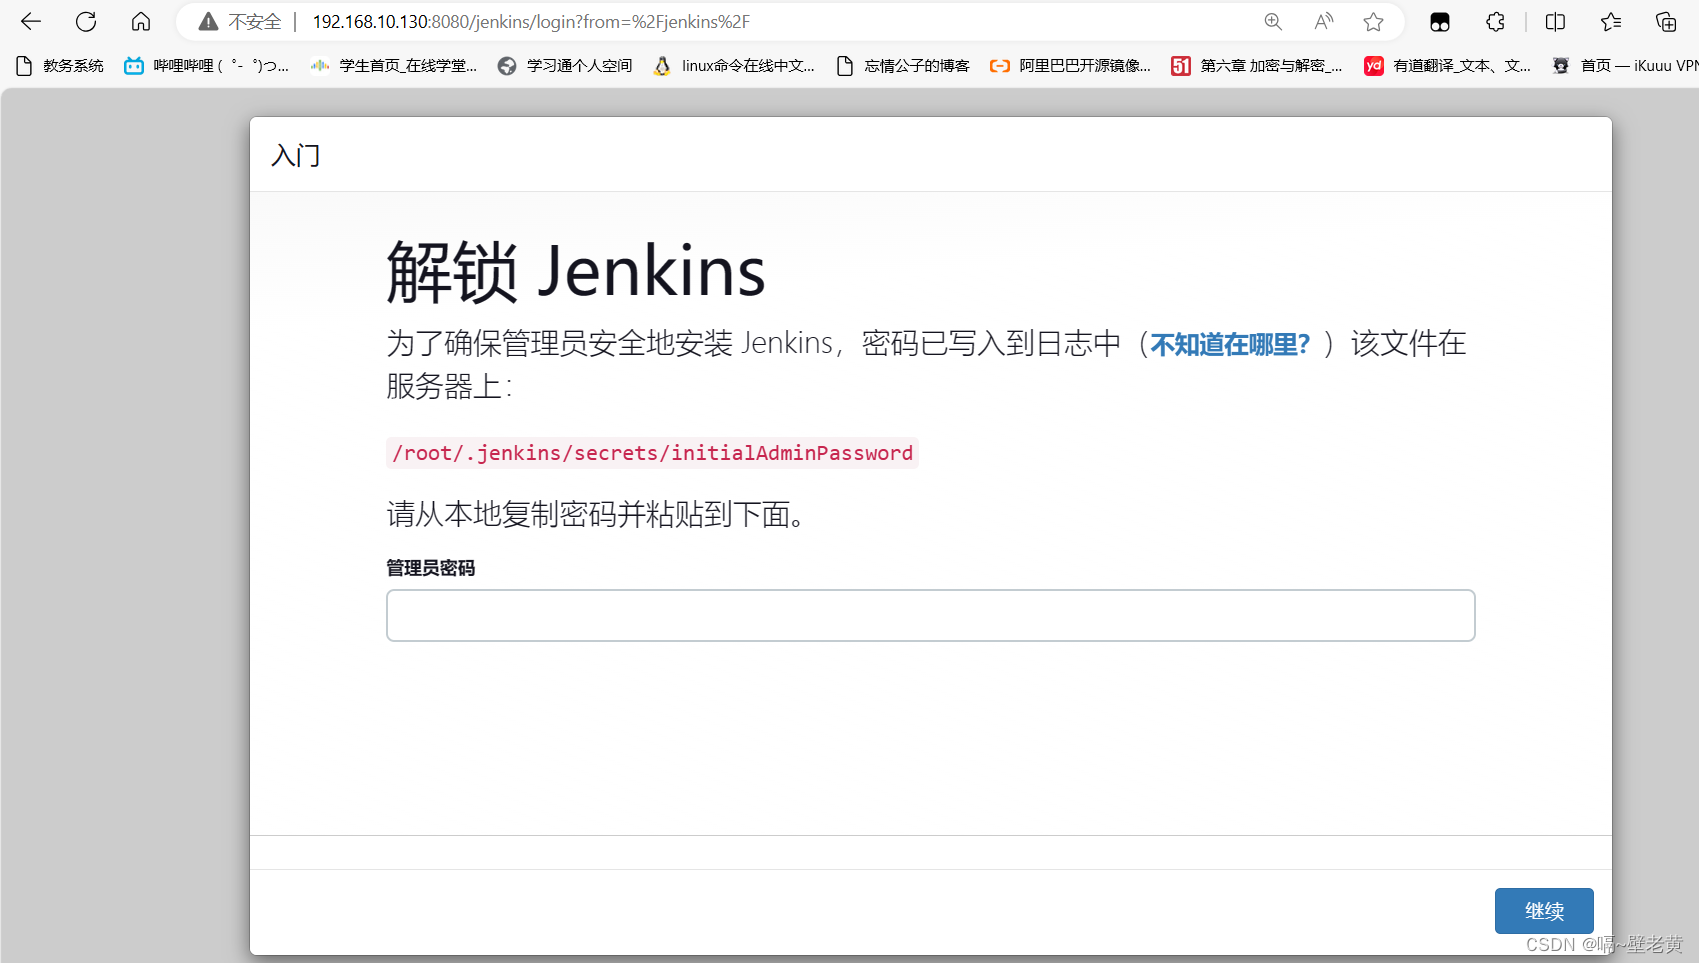Click the address bar URL text

tap(531, 22)
